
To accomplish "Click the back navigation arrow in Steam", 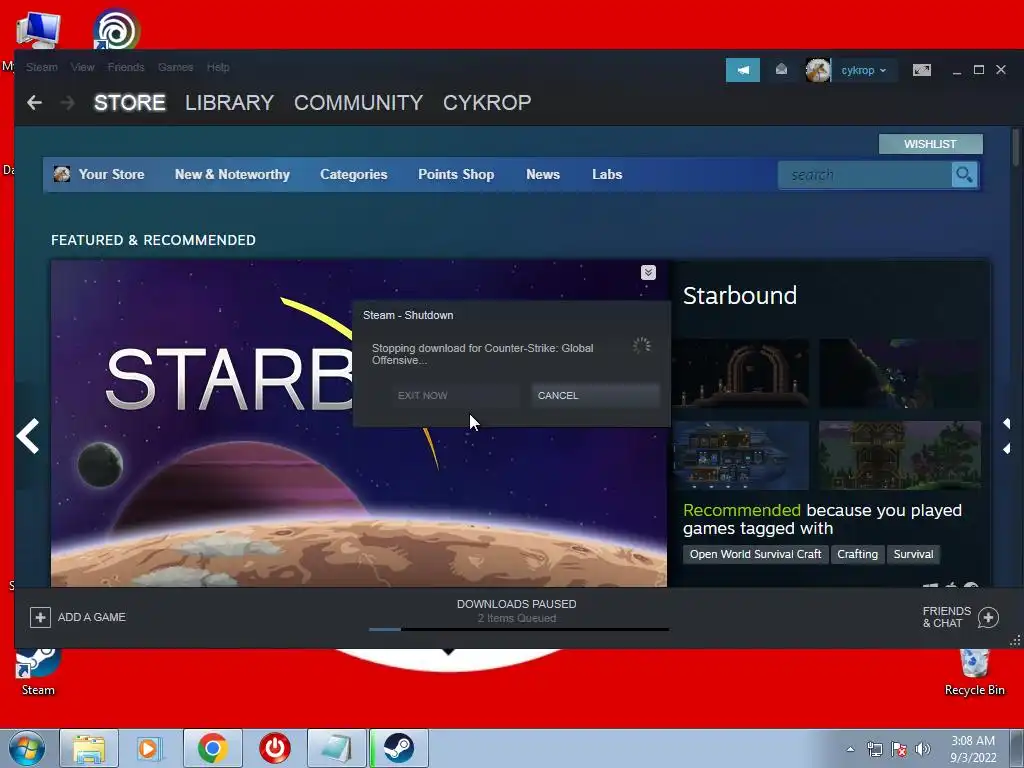I will click(x=35, y=103).
